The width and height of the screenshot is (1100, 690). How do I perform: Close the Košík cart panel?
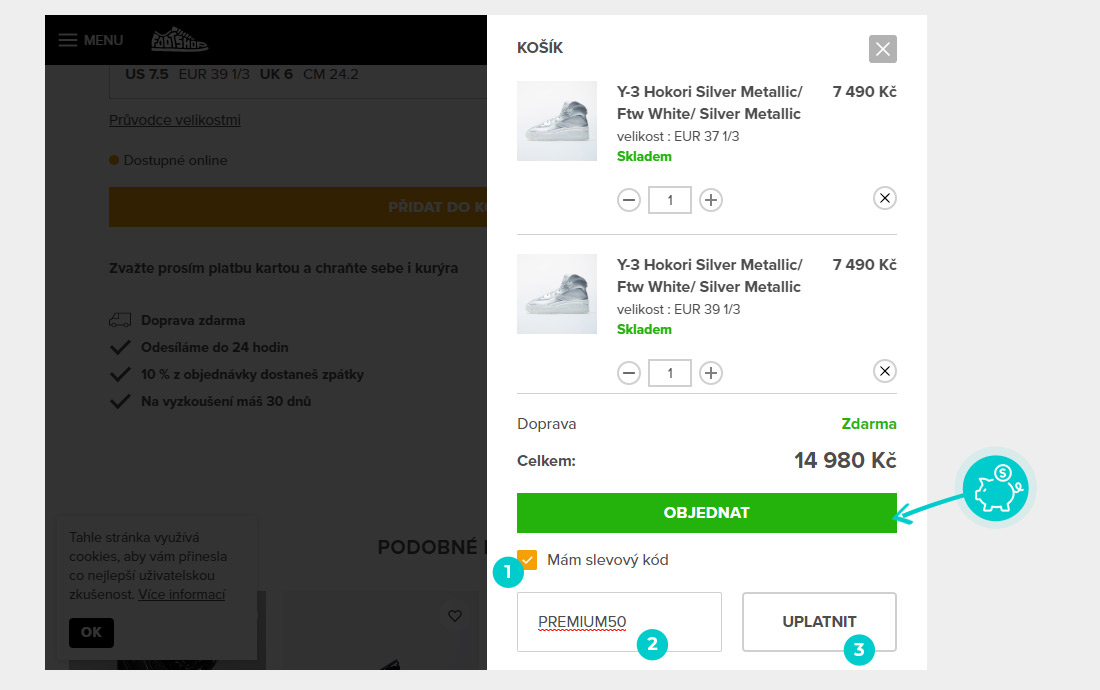tap(882, 49)
